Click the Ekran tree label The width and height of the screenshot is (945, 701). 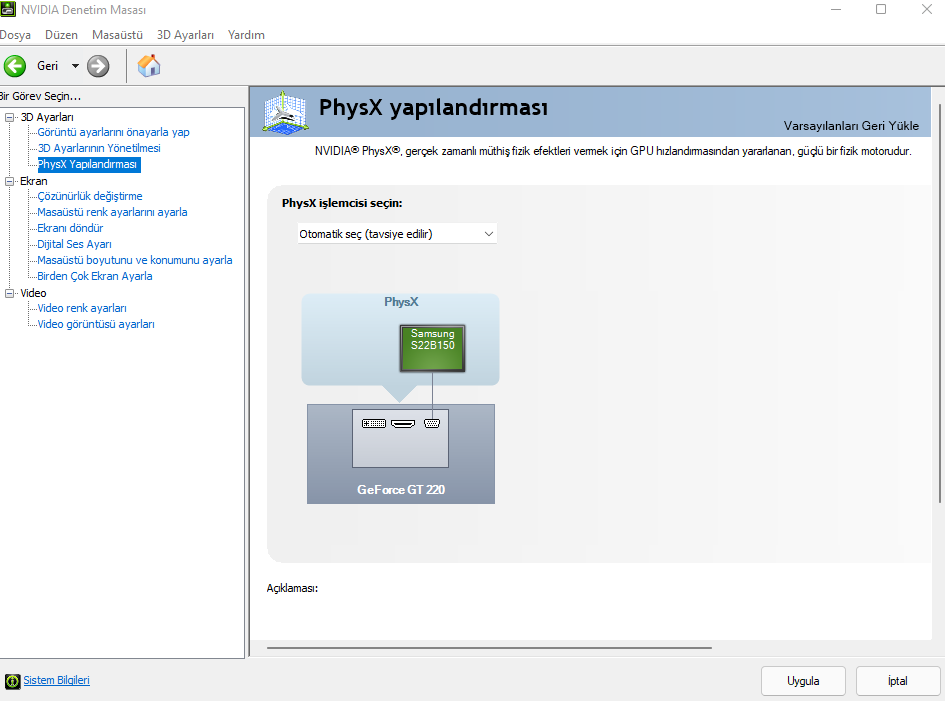pyautogui.click(x=34, y=181)
